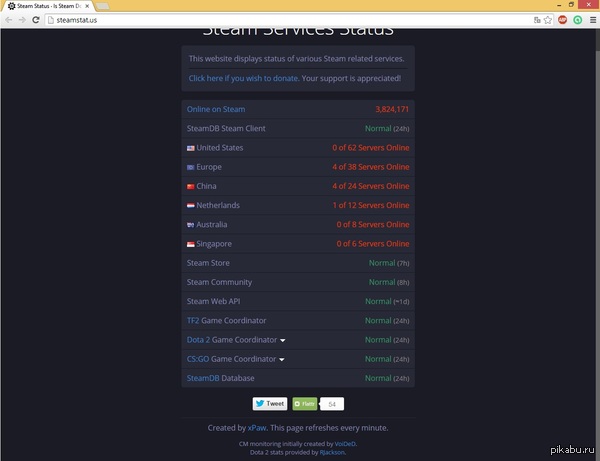600x461 pixels.
Task: Click the browser back arrow
Action: click(9, 20)
